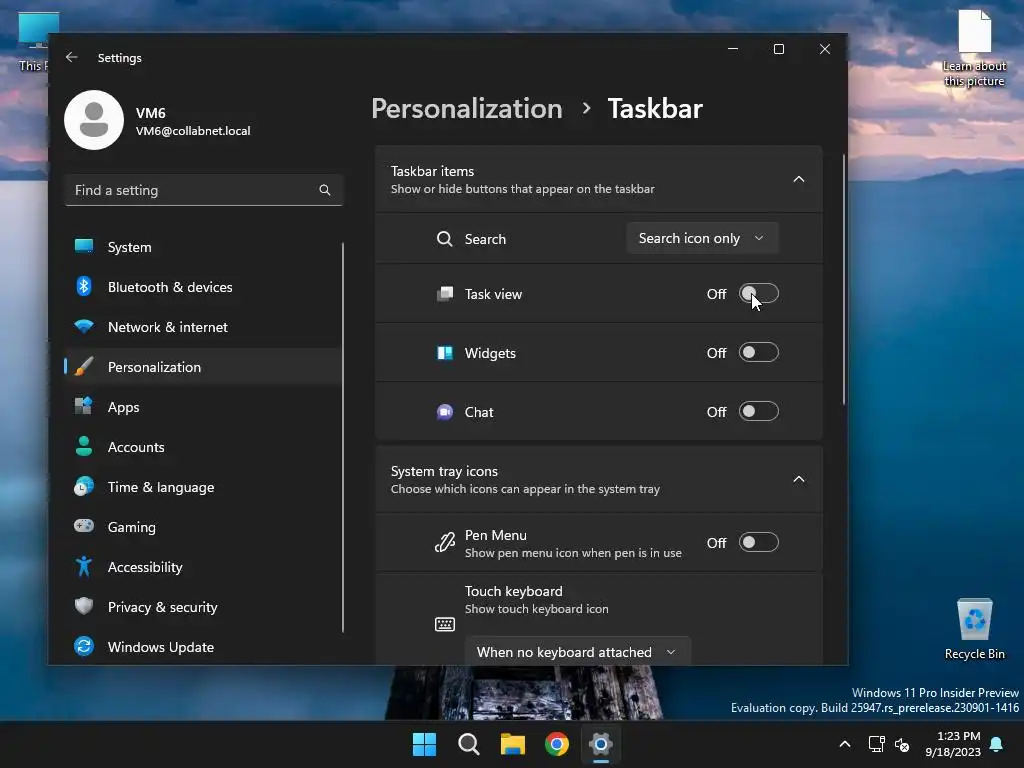The width and height of the screenshot is (1024, 768).
Task: Open the System settings category
Action: pos(203,247)
